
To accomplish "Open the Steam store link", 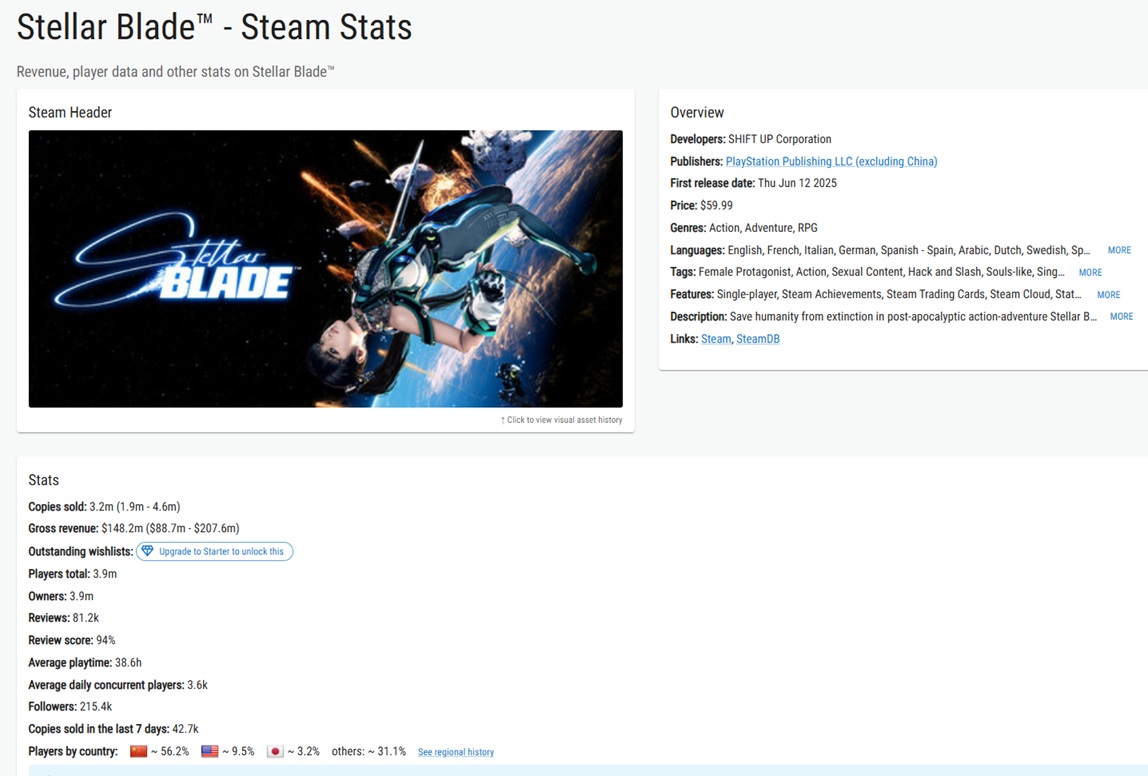I will (715, 339).
